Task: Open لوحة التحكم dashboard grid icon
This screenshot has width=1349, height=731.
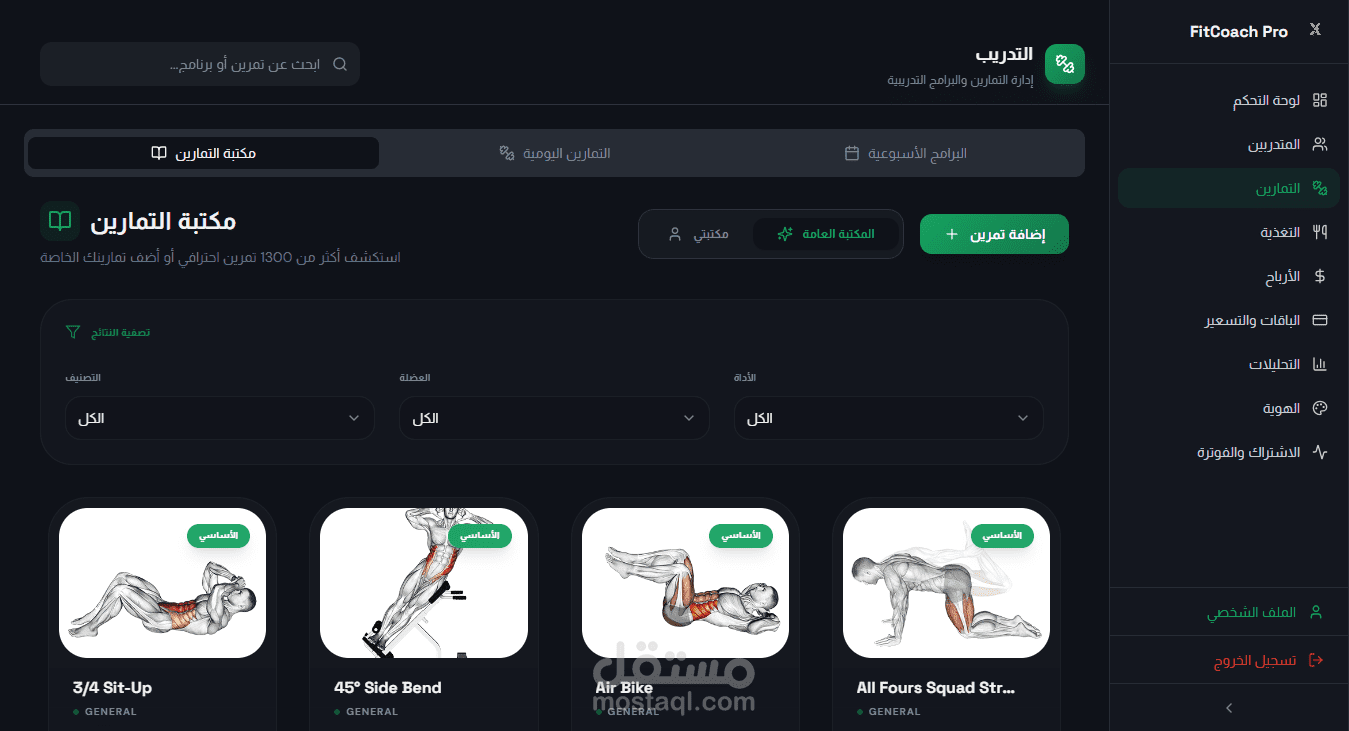Action: (x=1320, y=100)
